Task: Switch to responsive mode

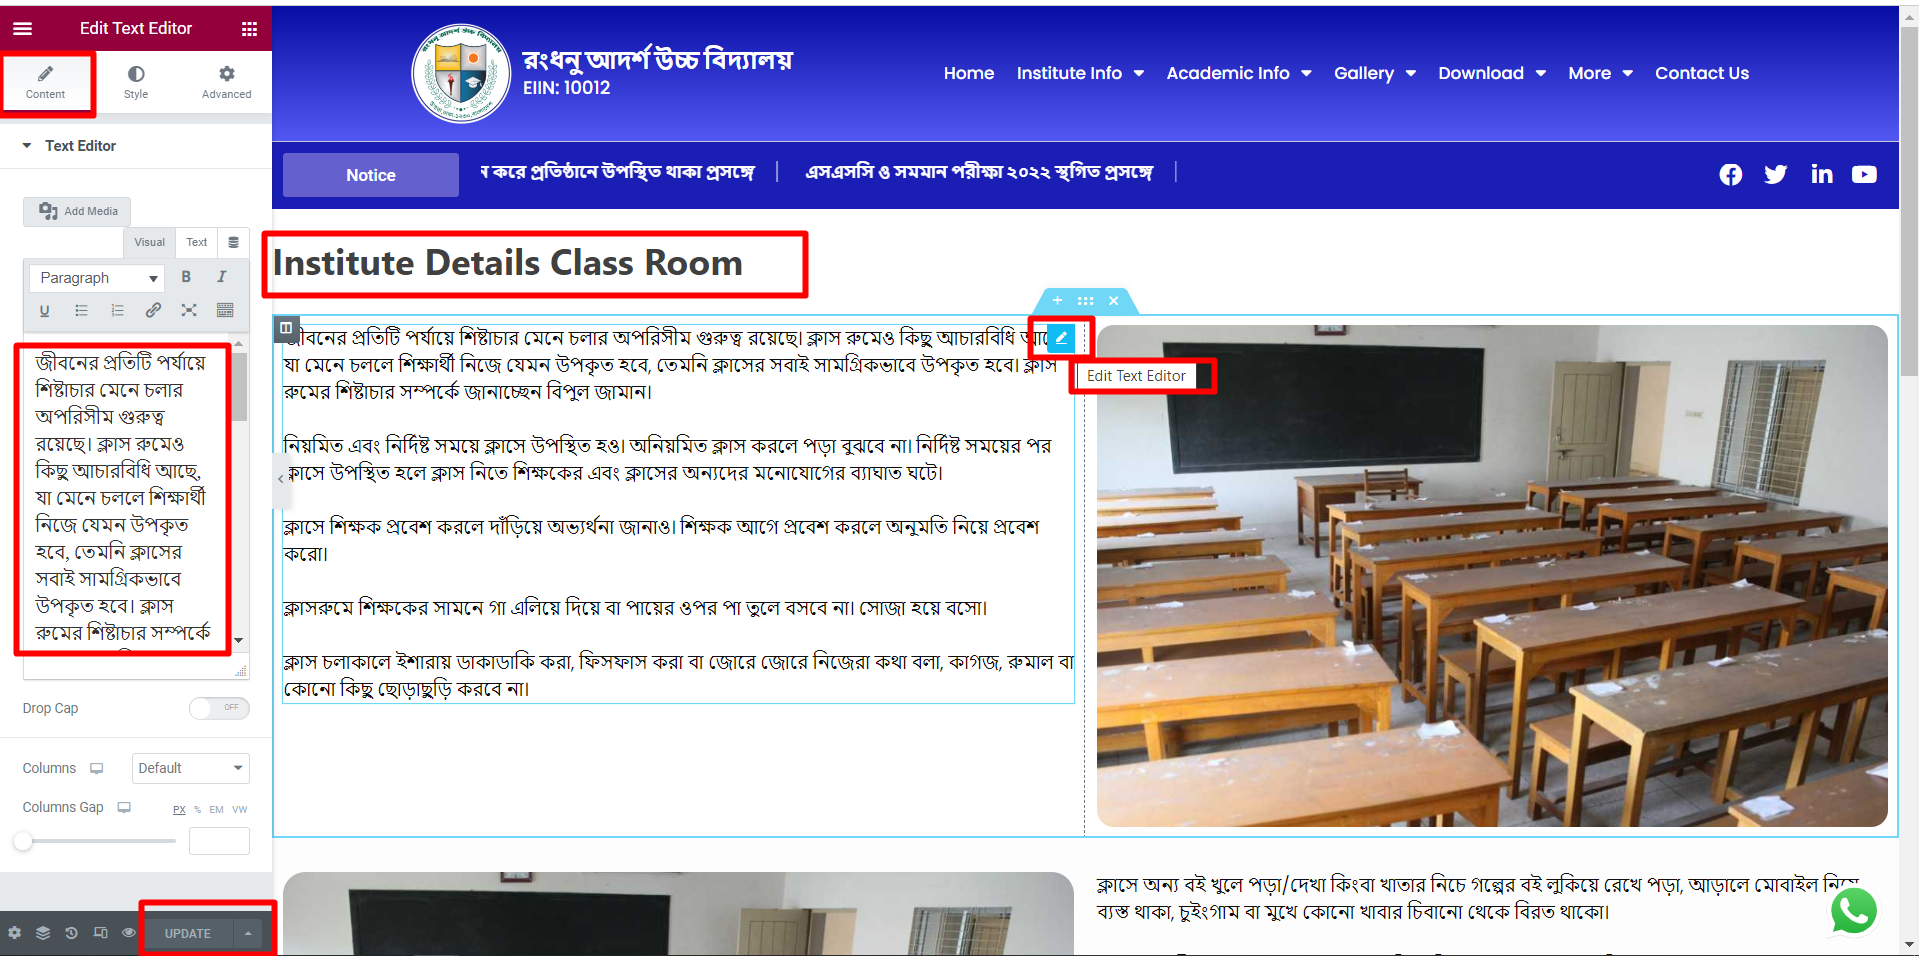Action: pos(100,933)
